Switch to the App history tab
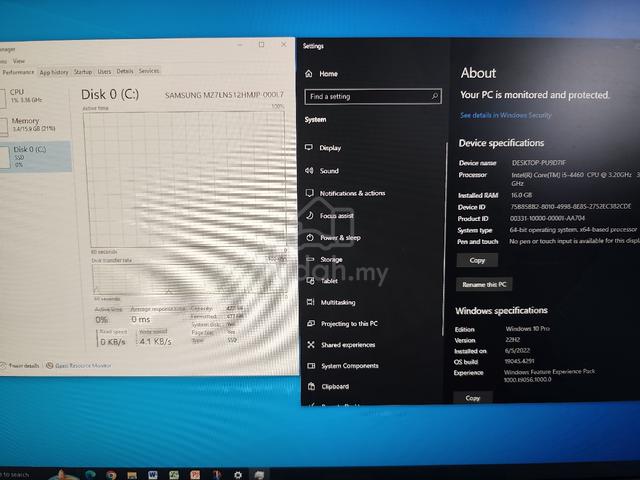Screen dimensions: 640x480 click(x=54, y=72)
